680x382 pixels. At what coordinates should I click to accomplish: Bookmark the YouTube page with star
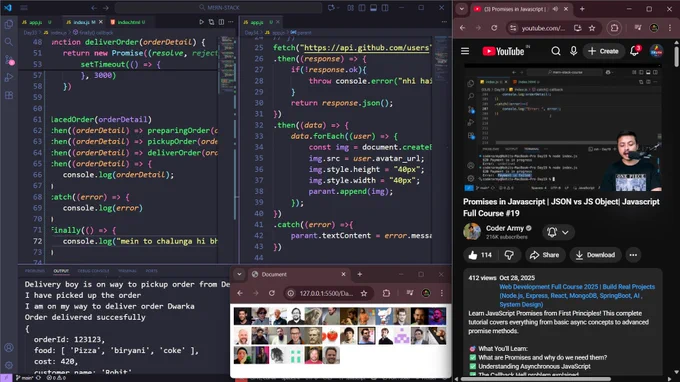592,28
